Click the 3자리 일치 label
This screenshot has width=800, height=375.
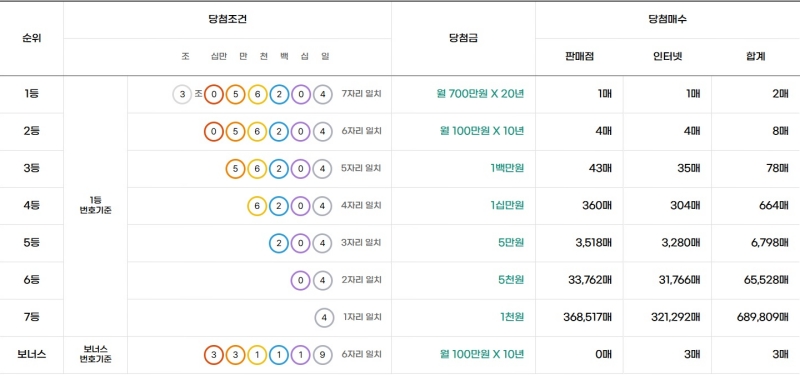coord(362,243)
